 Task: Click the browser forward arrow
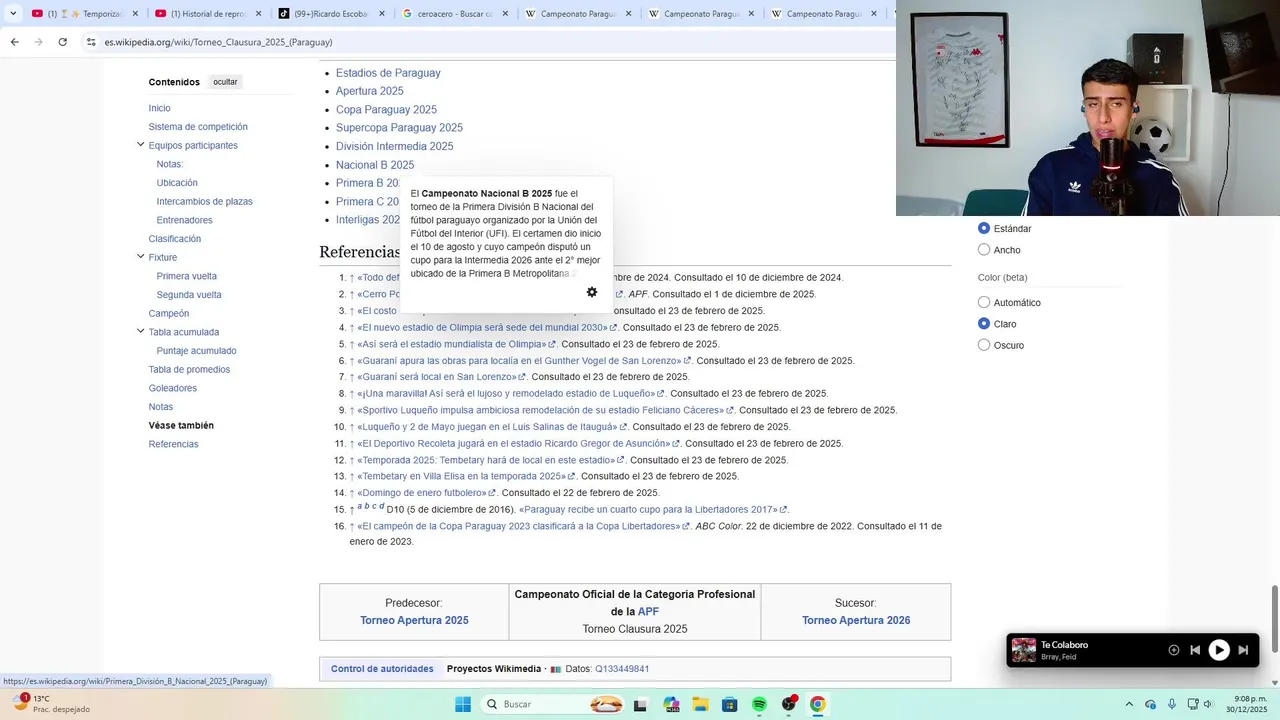(38, 42)
